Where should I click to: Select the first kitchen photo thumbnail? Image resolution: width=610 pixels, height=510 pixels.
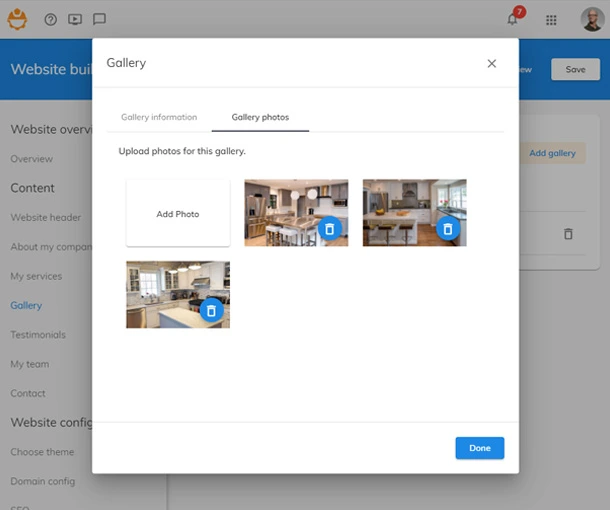[x=285, y=205]
